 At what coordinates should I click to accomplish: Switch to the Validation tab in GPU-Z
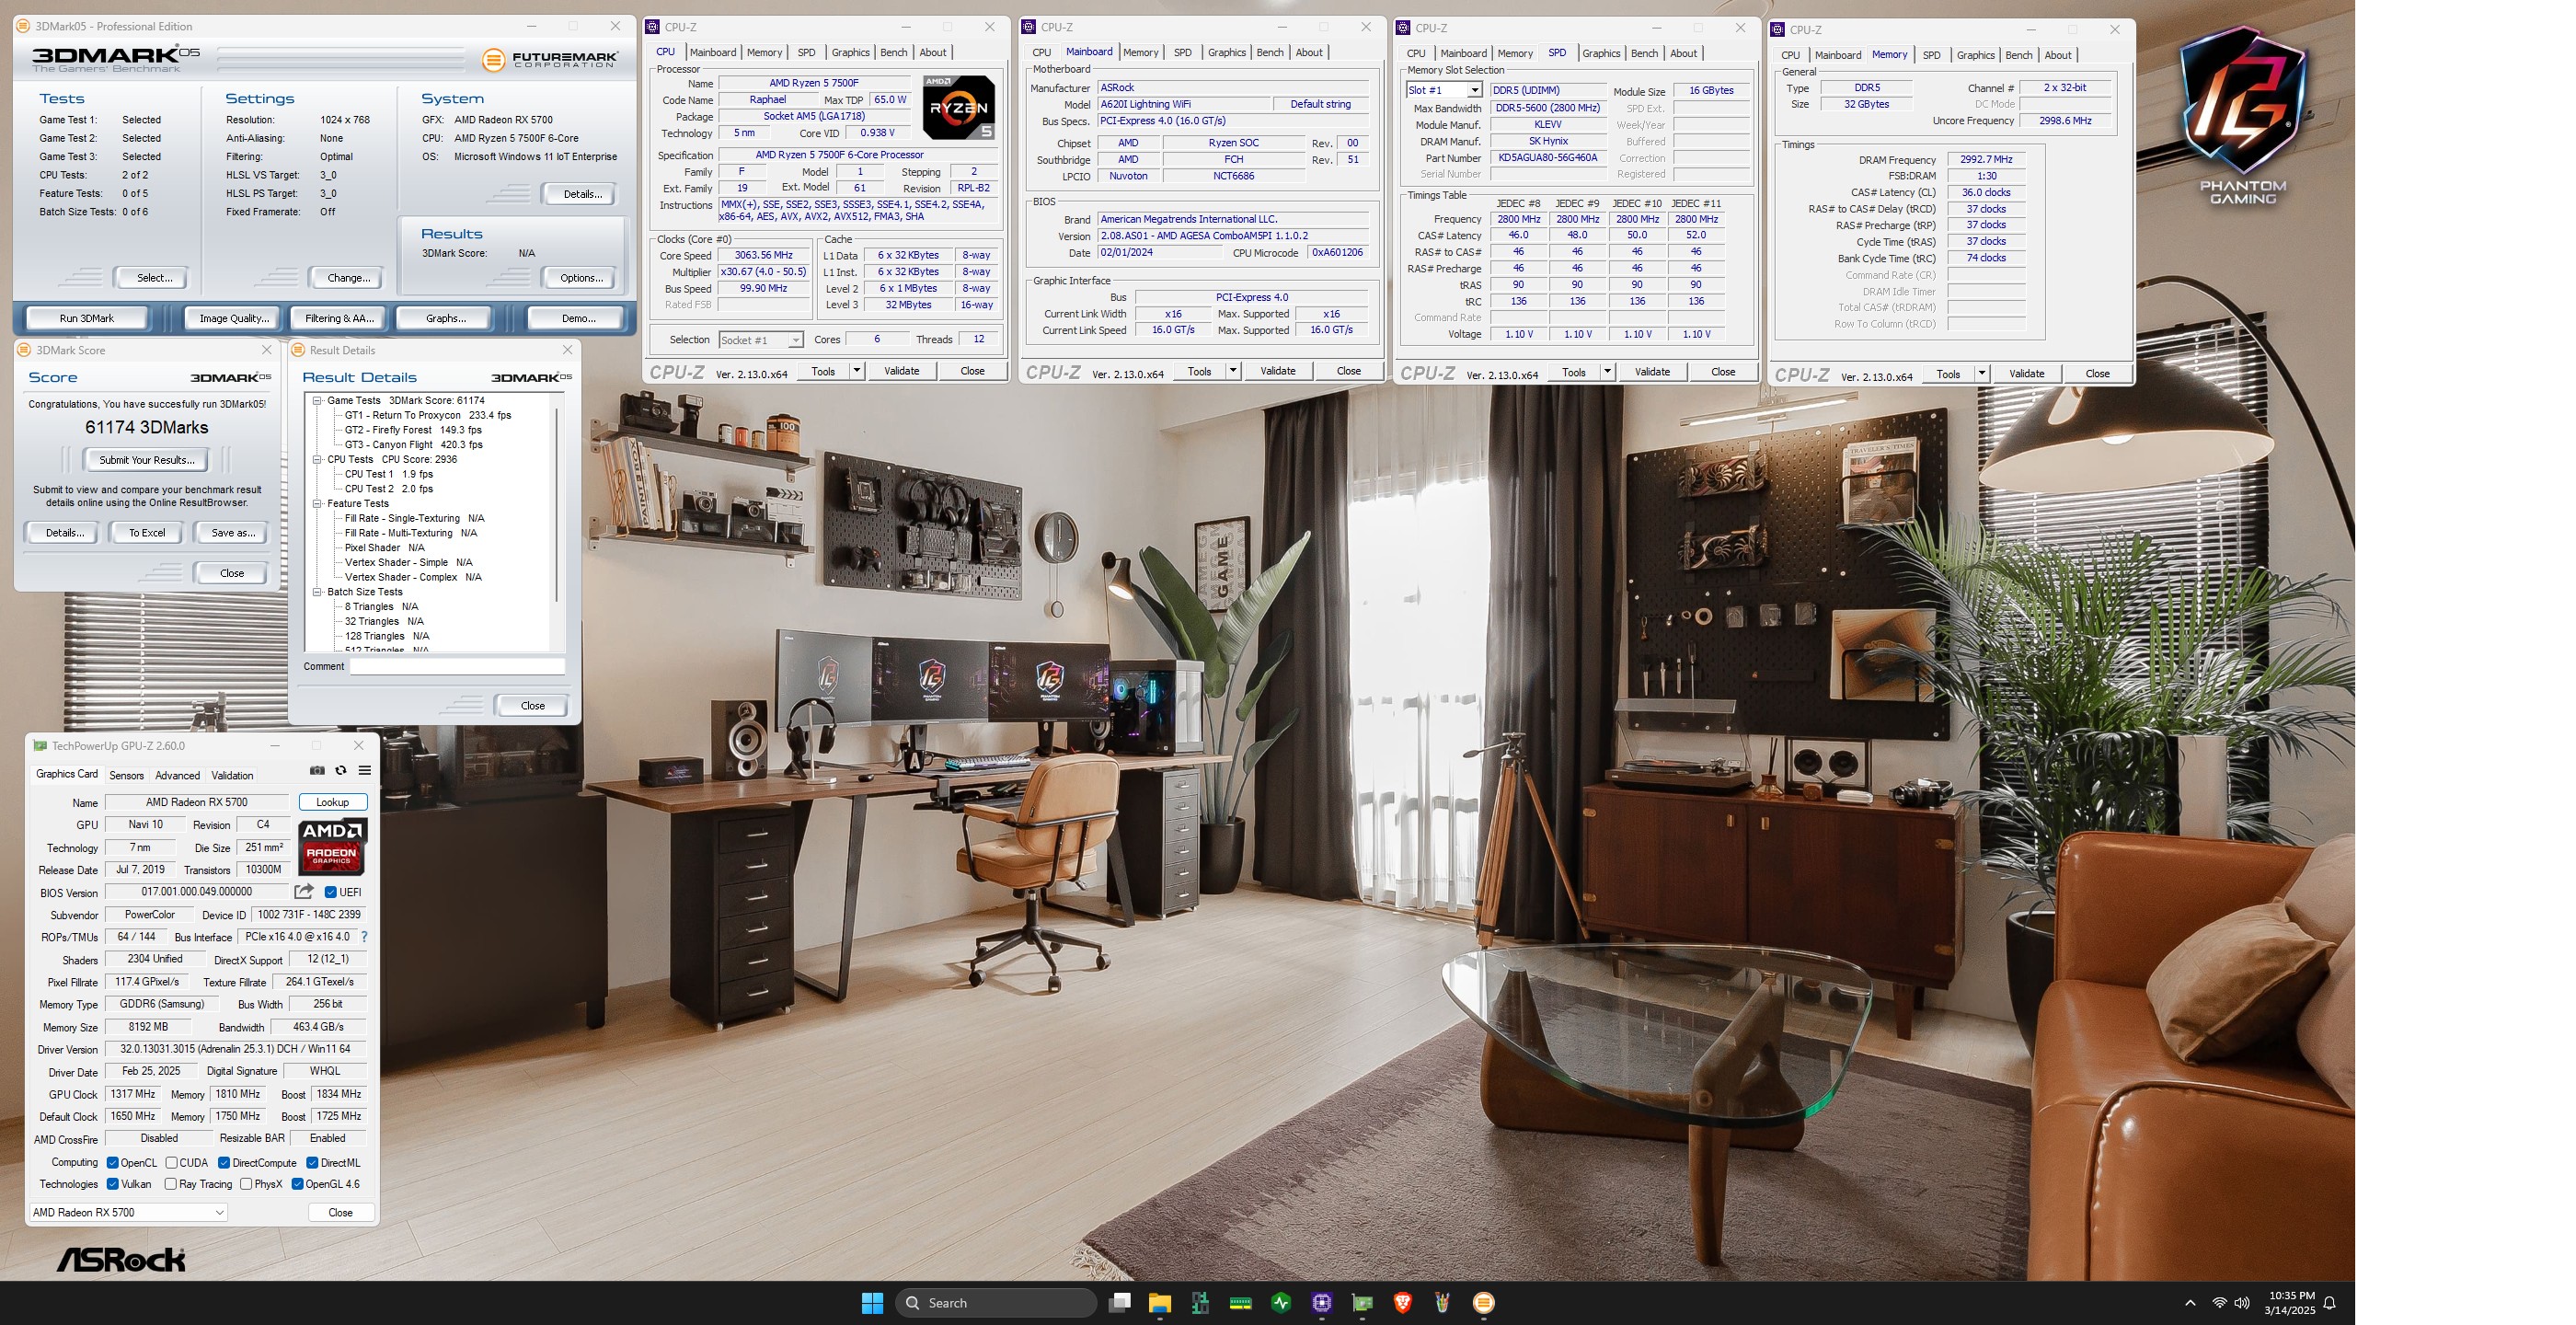click(x=232, y=775)
